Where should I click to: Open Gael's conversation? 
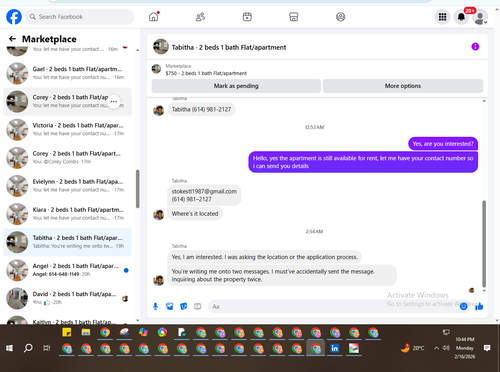coord(67,73)
